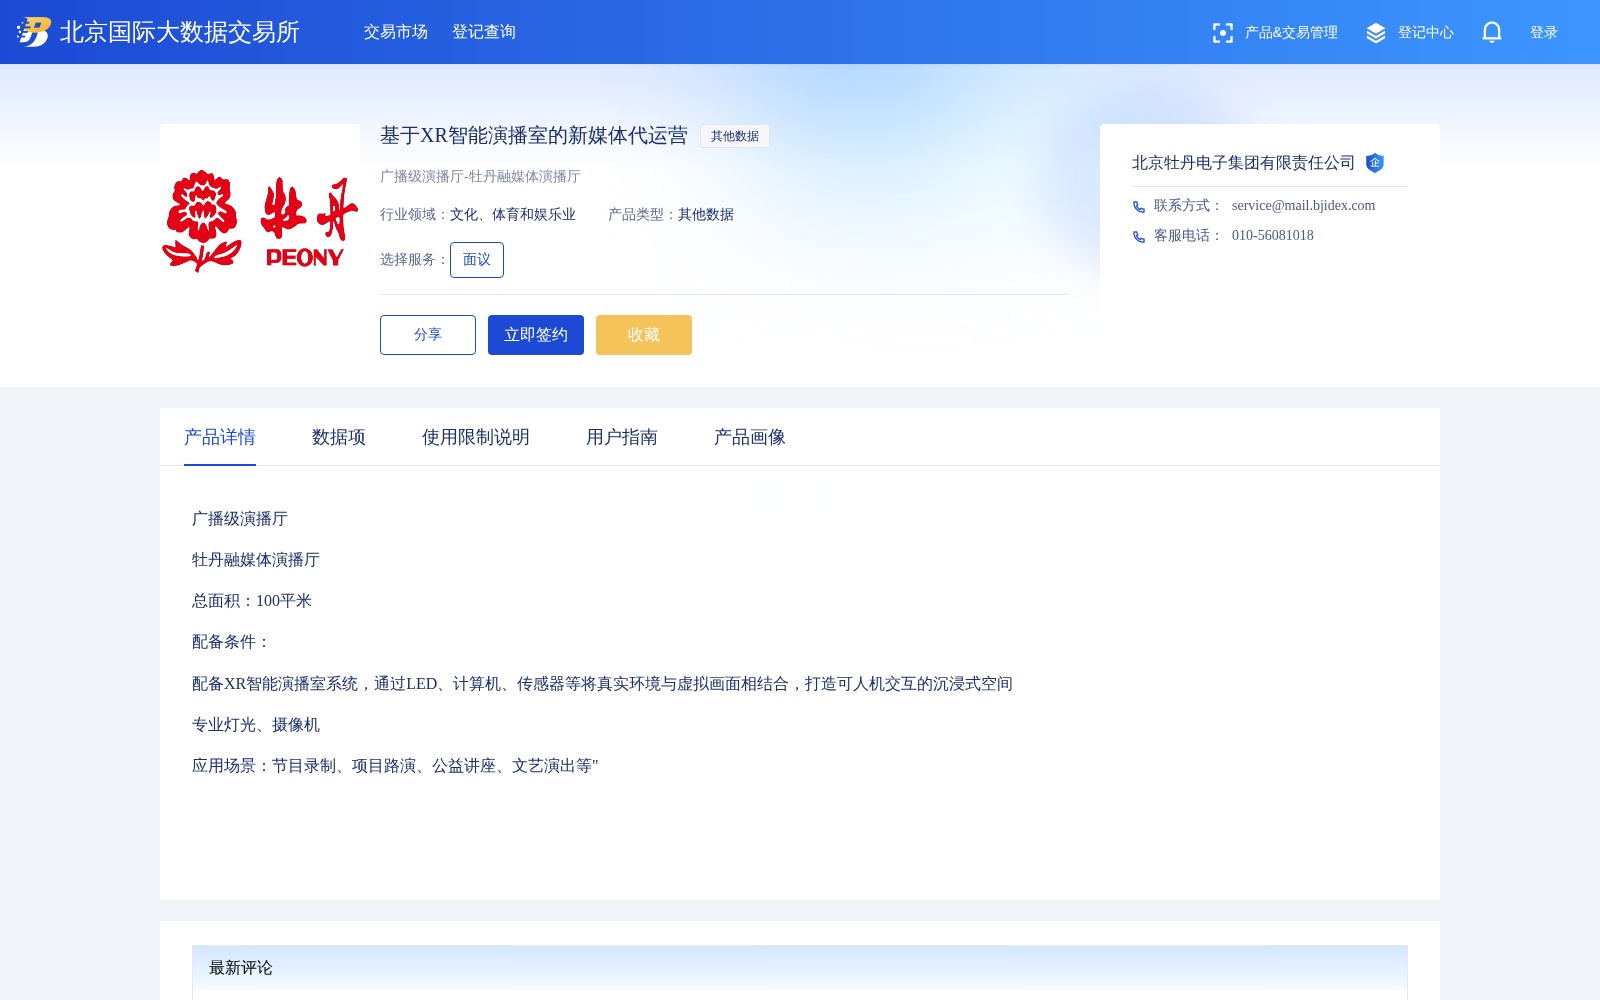Screen dimensions: 1600x1000
Task: Open the 登记查询 menu
Action: pyautogui.click(x=484, y=32)
